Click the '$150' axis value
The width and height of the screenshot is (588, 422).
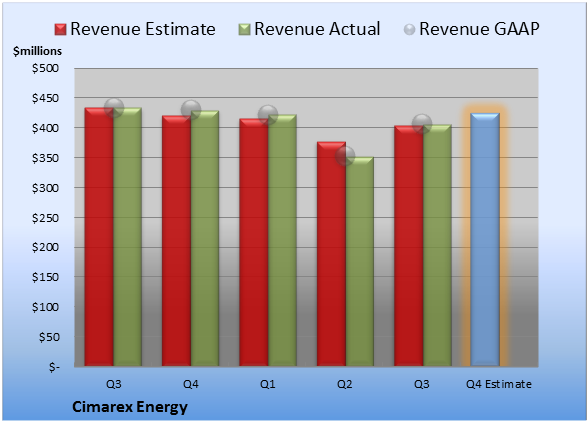pyautogui.click(x=45, y=277)
